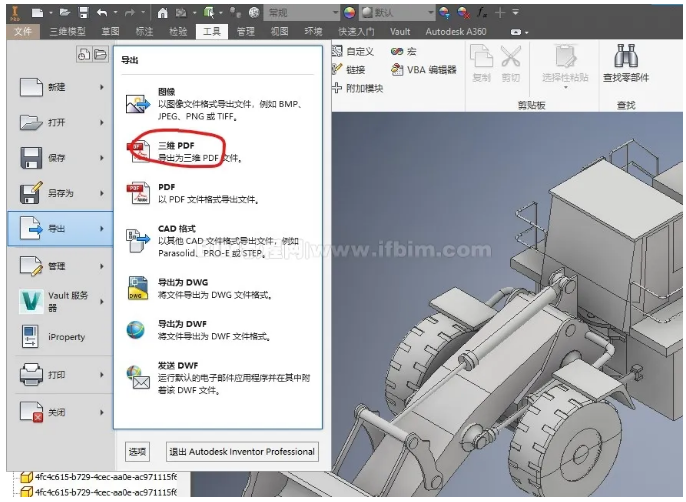Switch to the Vault ribbon tab
686x502 pixels.
(x=400, y=32)
